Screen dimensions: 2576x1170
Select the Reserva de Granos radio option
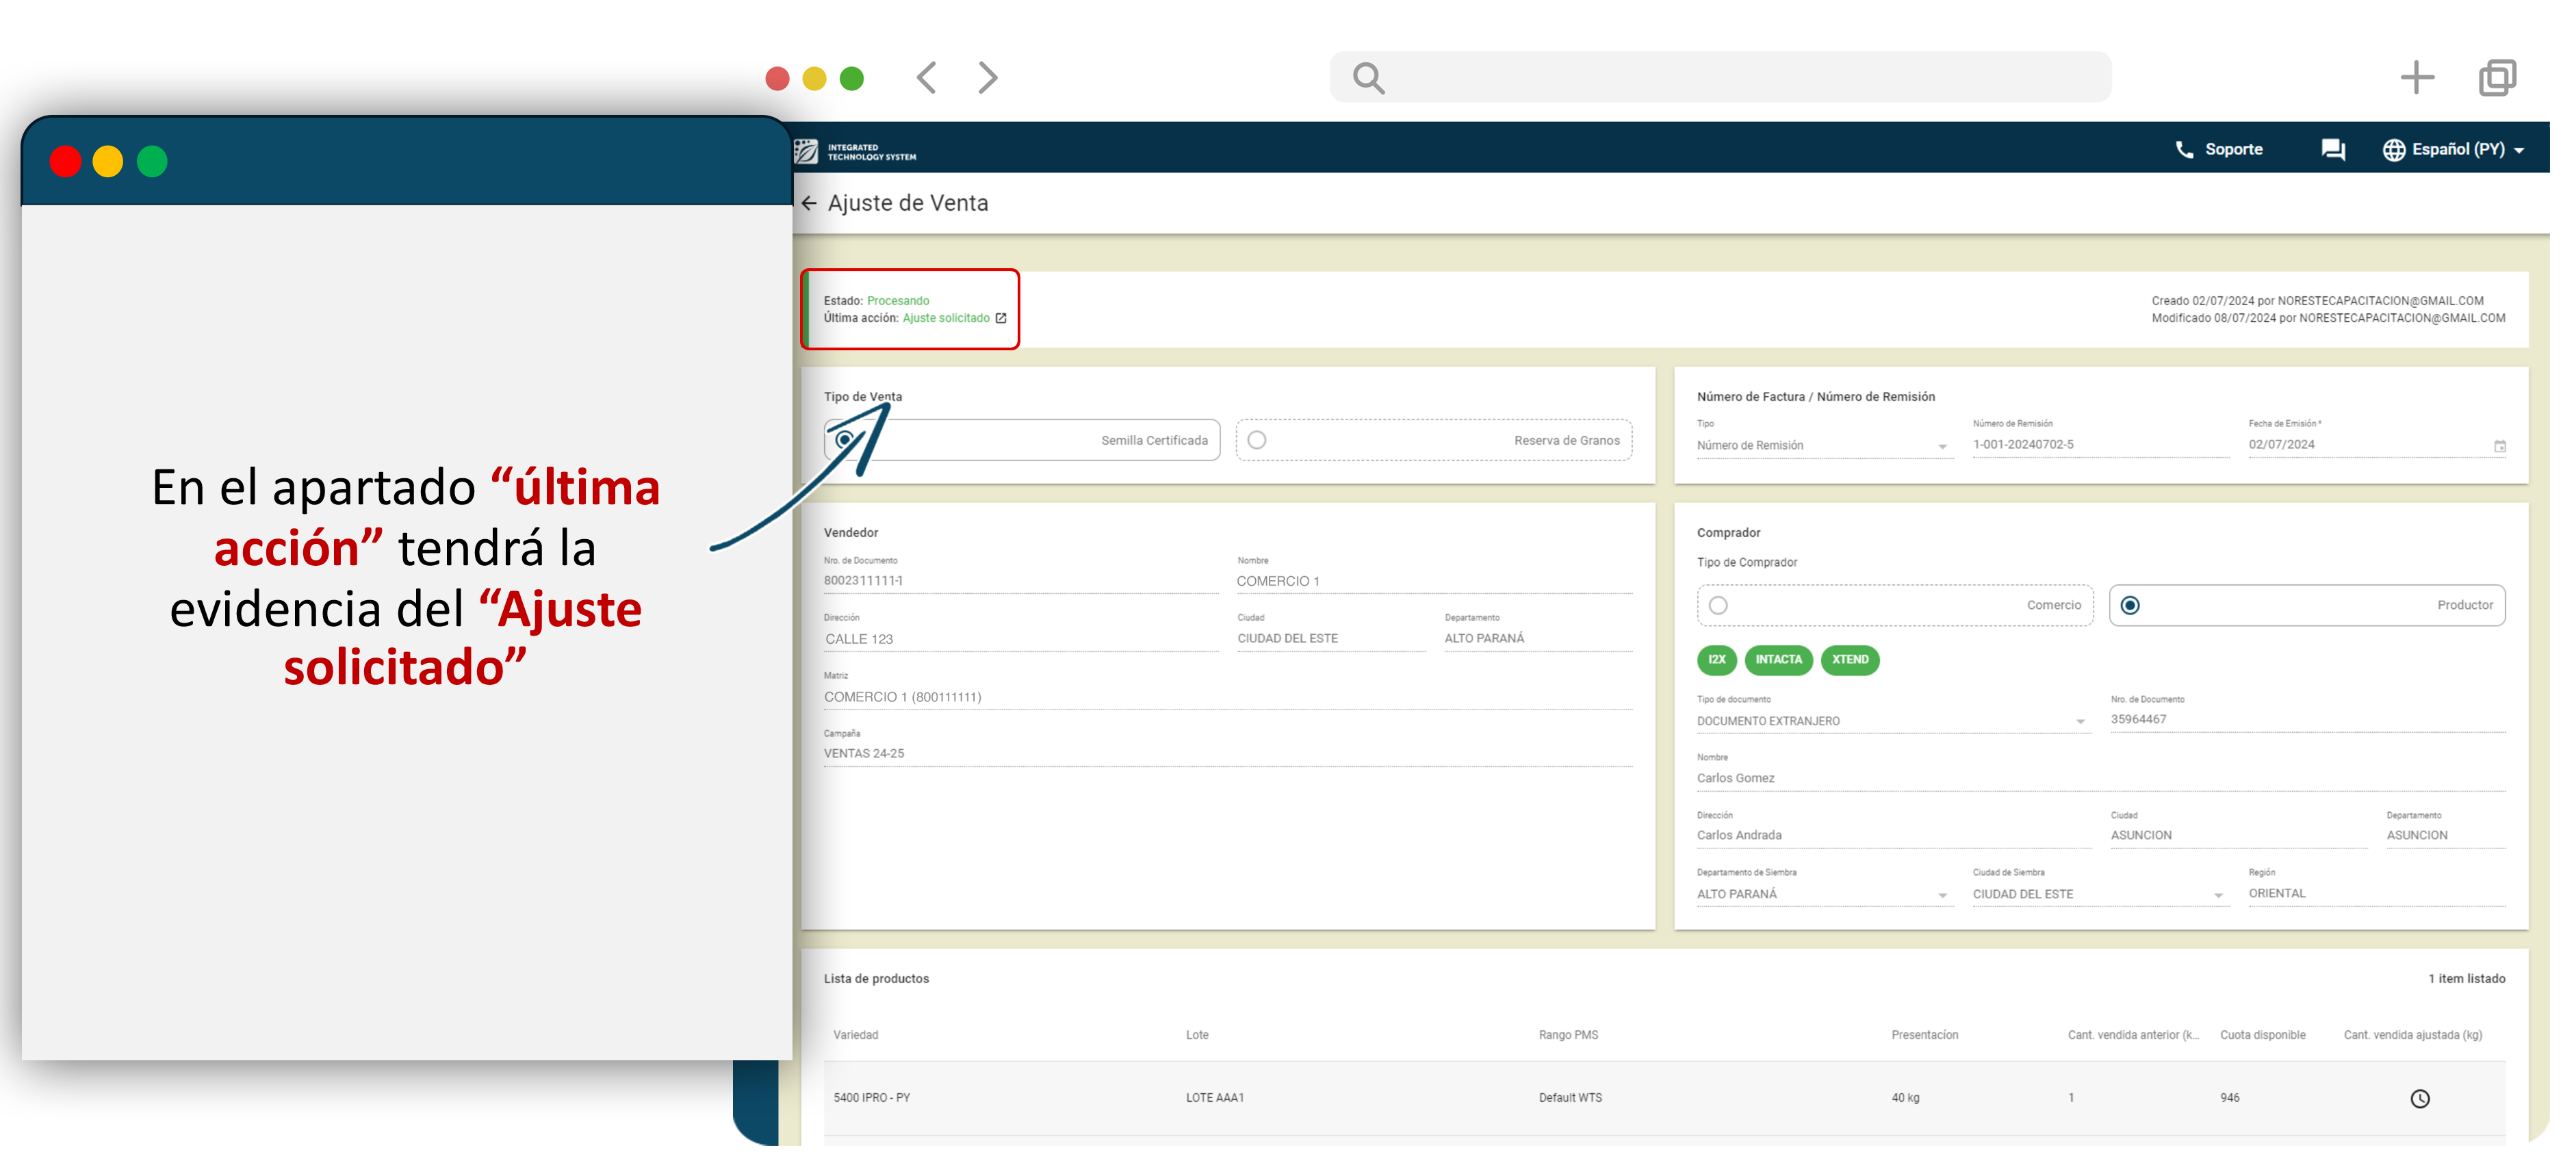[1257, 441]
